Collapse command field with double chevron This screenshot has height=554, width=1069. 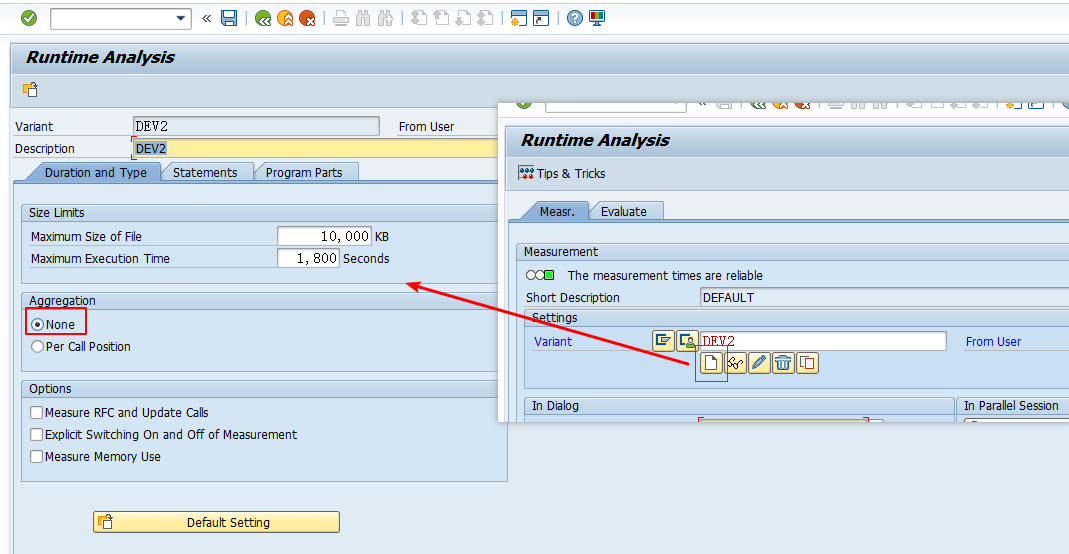pyautogui.click(x=207, y=18)
